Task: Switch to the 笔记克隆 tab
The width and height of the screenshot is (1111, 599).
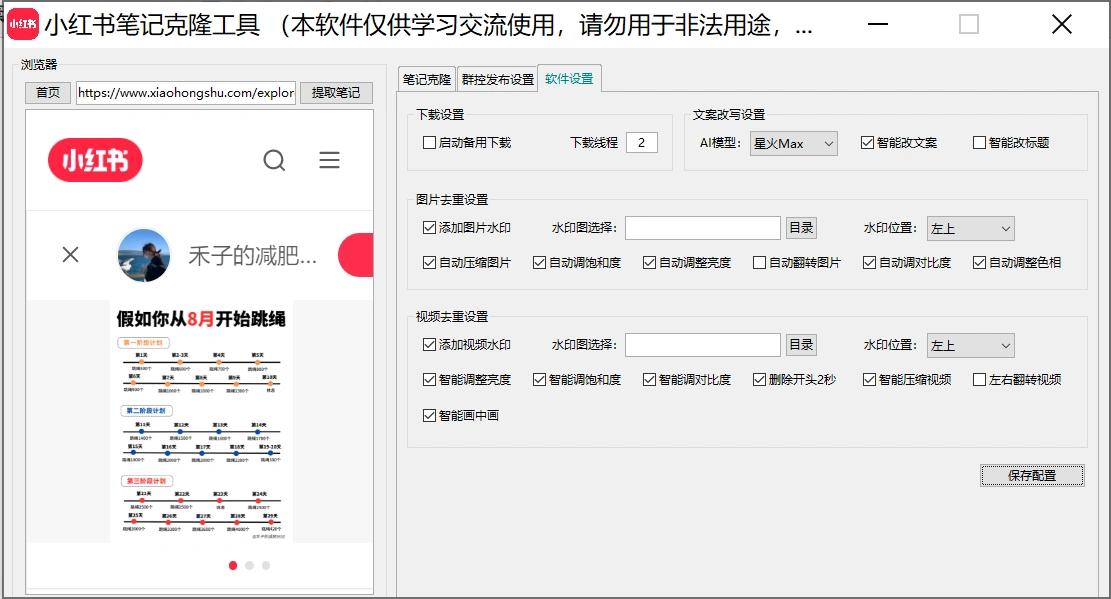Action: click(x=426, y=77)
